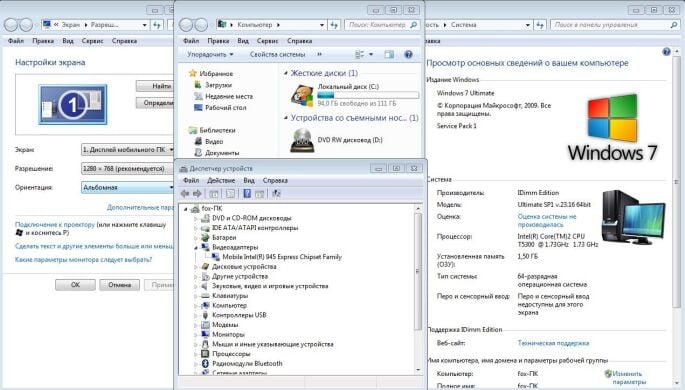Expand the Мониторы tree node

pos(195,335)
